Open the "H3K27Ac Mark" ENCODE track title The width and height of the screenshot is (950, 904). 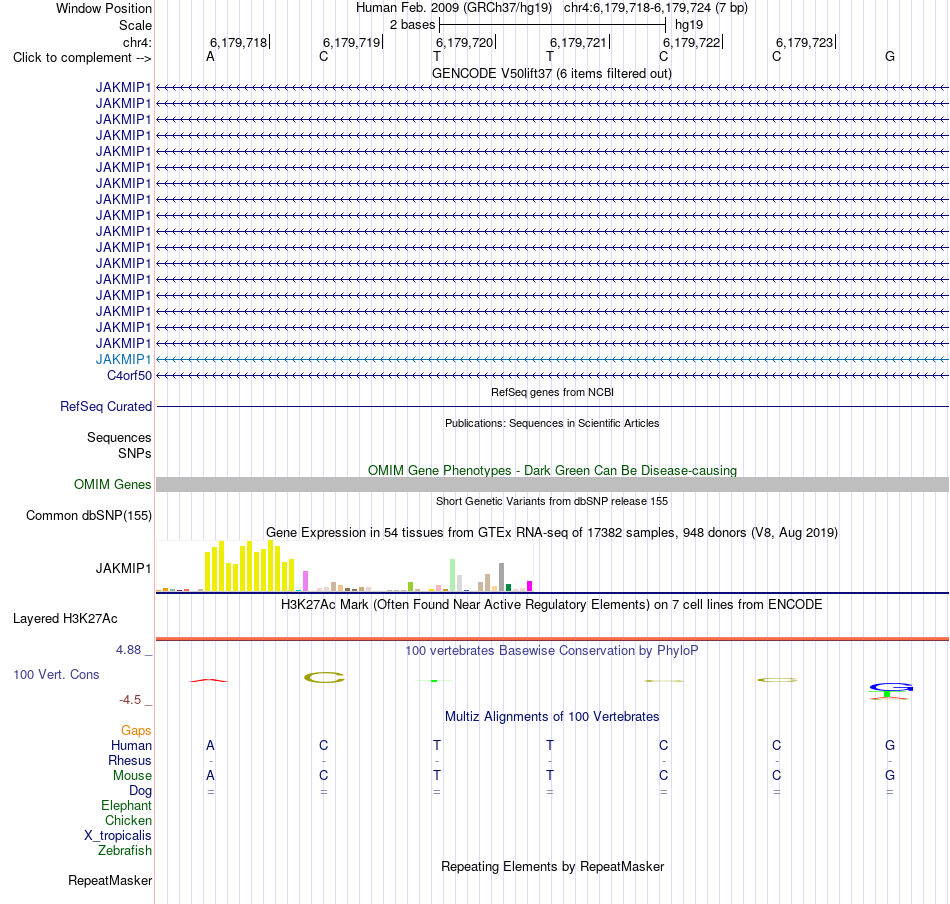coord(552,605)
